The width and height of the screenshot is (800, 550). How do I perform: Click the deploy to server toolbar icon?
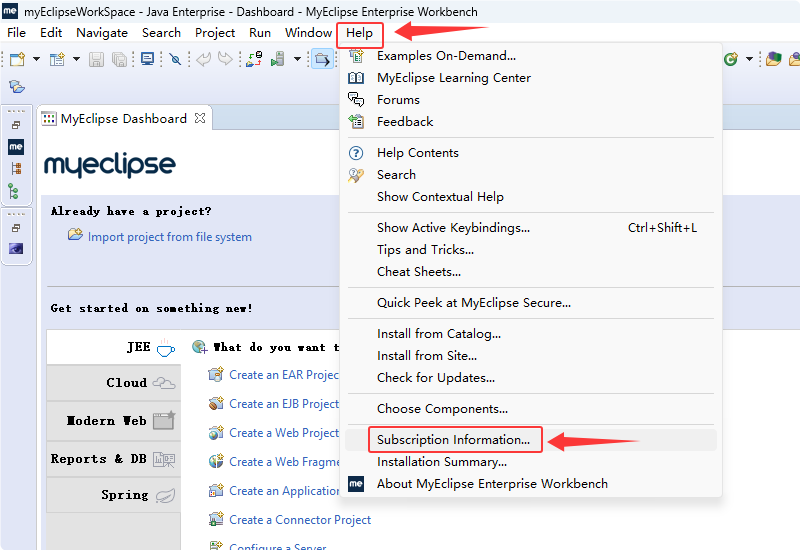click(254, 59)
